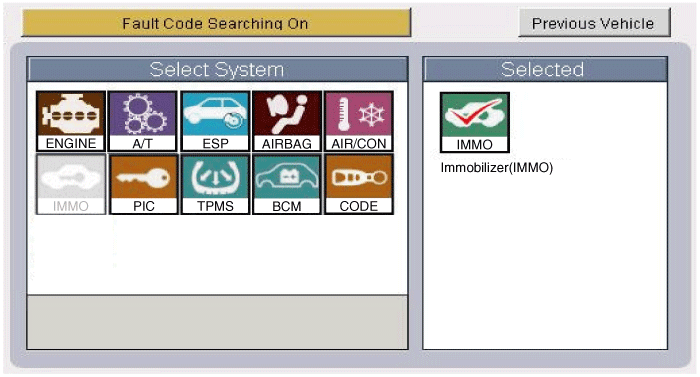The height and width of the screenshot is (377, 700).
Task: Click empty space in the Selected panel
Action: (545, 264)
